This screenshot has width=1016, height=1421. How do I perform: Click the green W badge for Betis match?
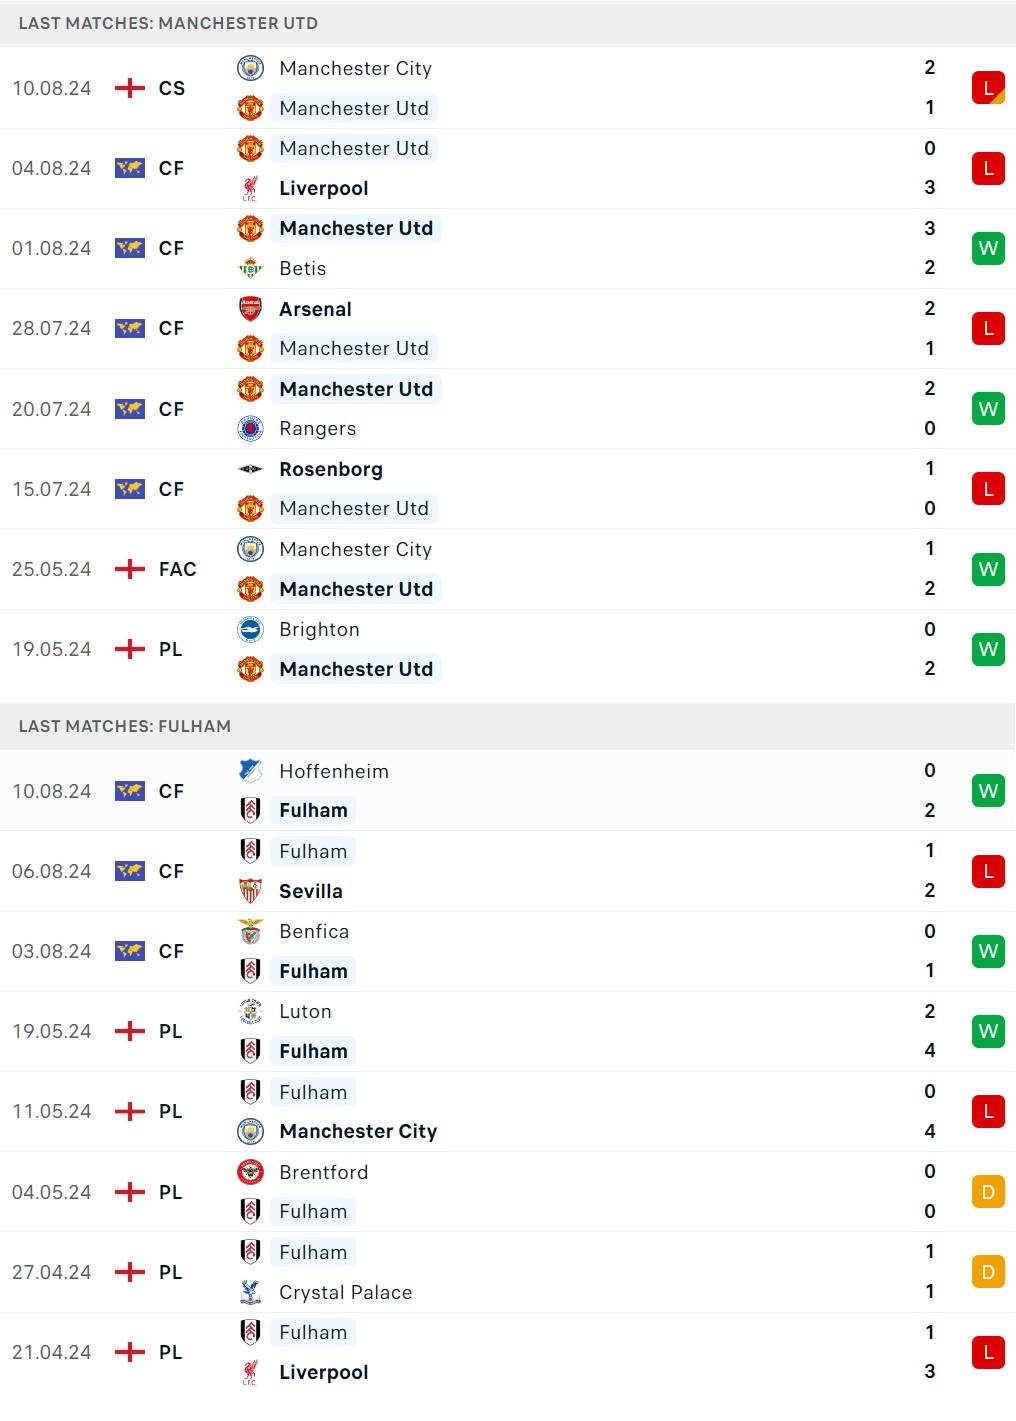(x=988, y=248)
